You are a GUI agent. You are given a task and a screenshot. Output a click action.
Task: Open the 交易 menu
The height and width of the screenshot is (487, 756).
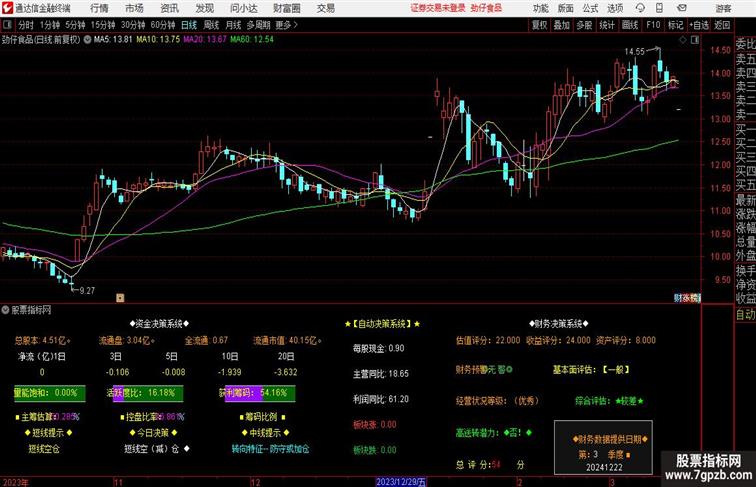(325, 8)
